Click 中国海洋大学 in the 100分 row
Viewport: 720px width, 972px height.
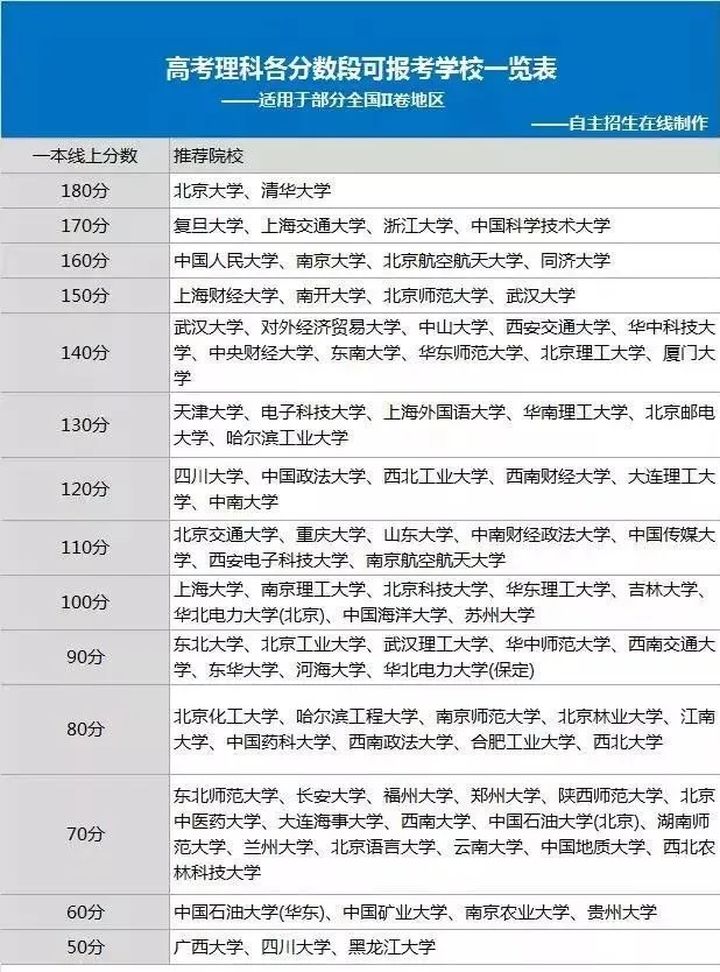395,615
